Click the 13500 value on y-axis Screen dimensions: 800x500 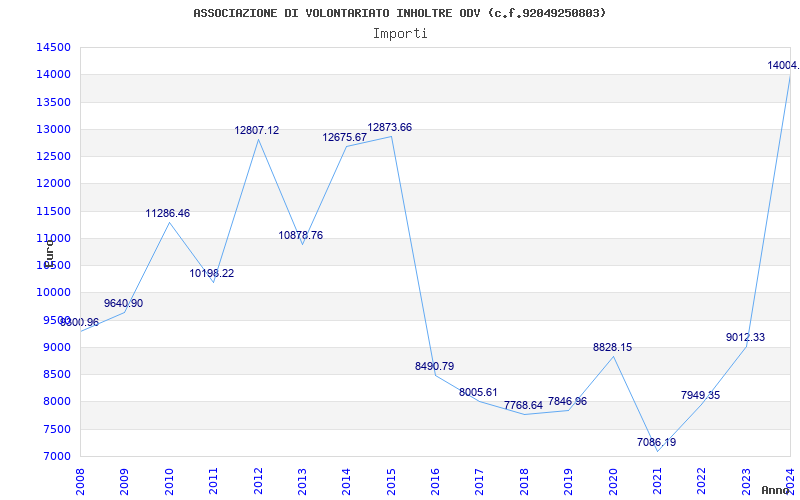pyautogui.click(x=53, y=102)
